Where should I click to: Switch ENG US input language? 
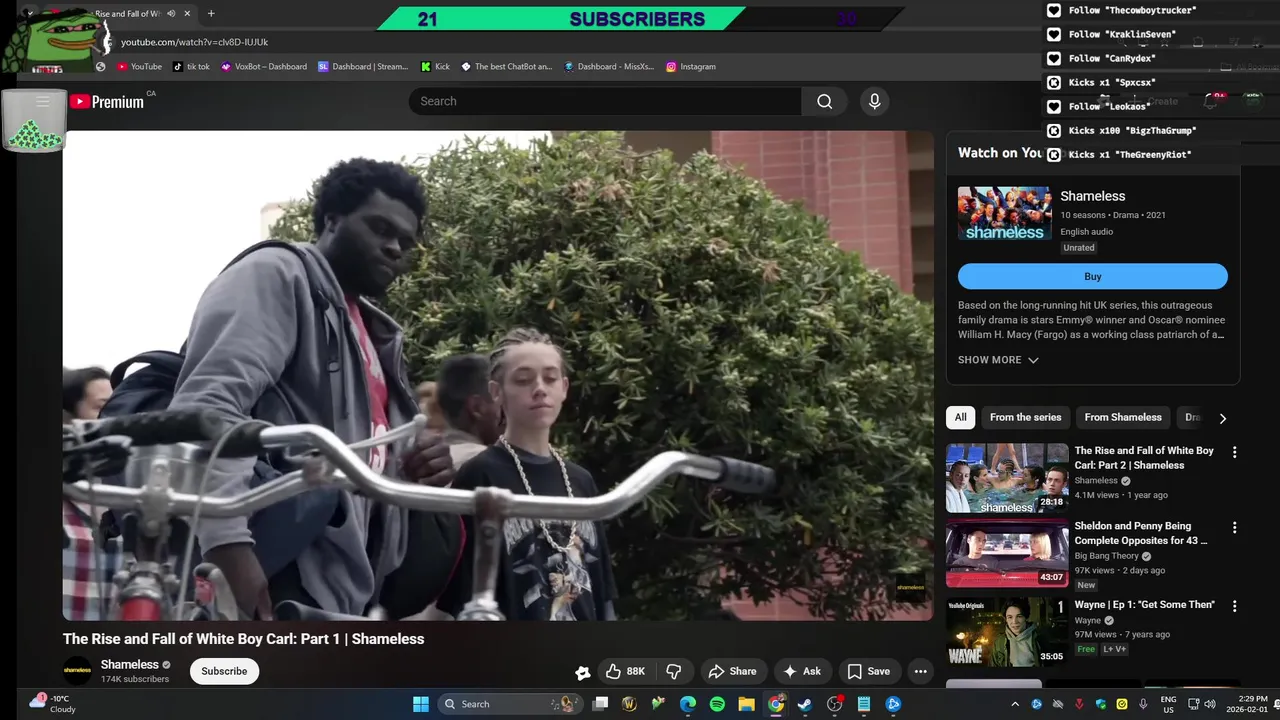pyautogui.click(x=1168, y=704)
